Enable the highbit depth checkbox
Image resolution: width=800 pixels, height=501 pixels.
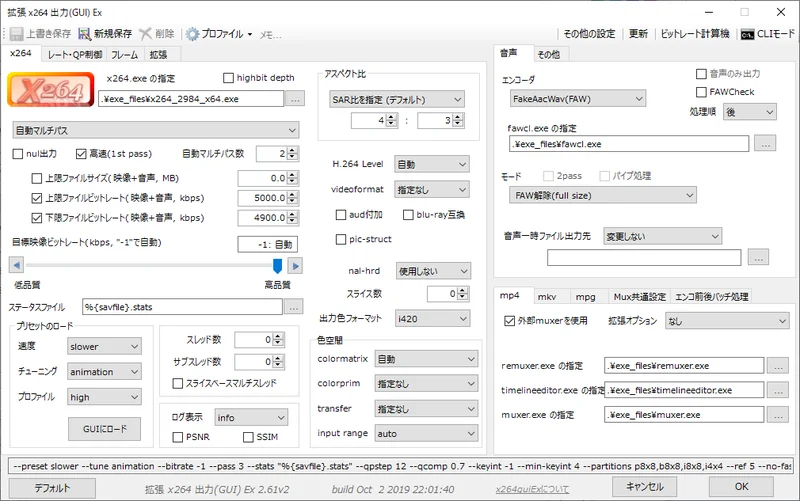point(229,77)
